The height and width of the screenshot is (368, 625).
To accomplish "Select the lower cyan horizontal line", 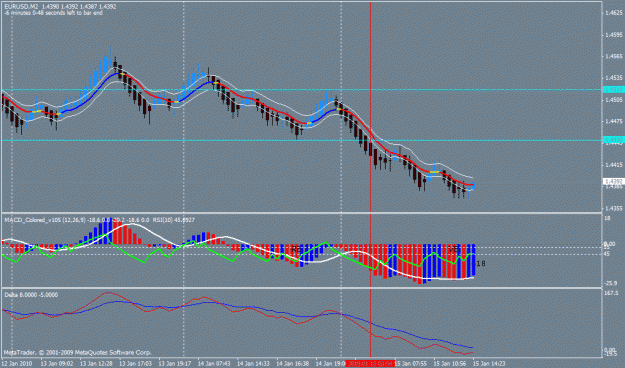I will point(301,140).
